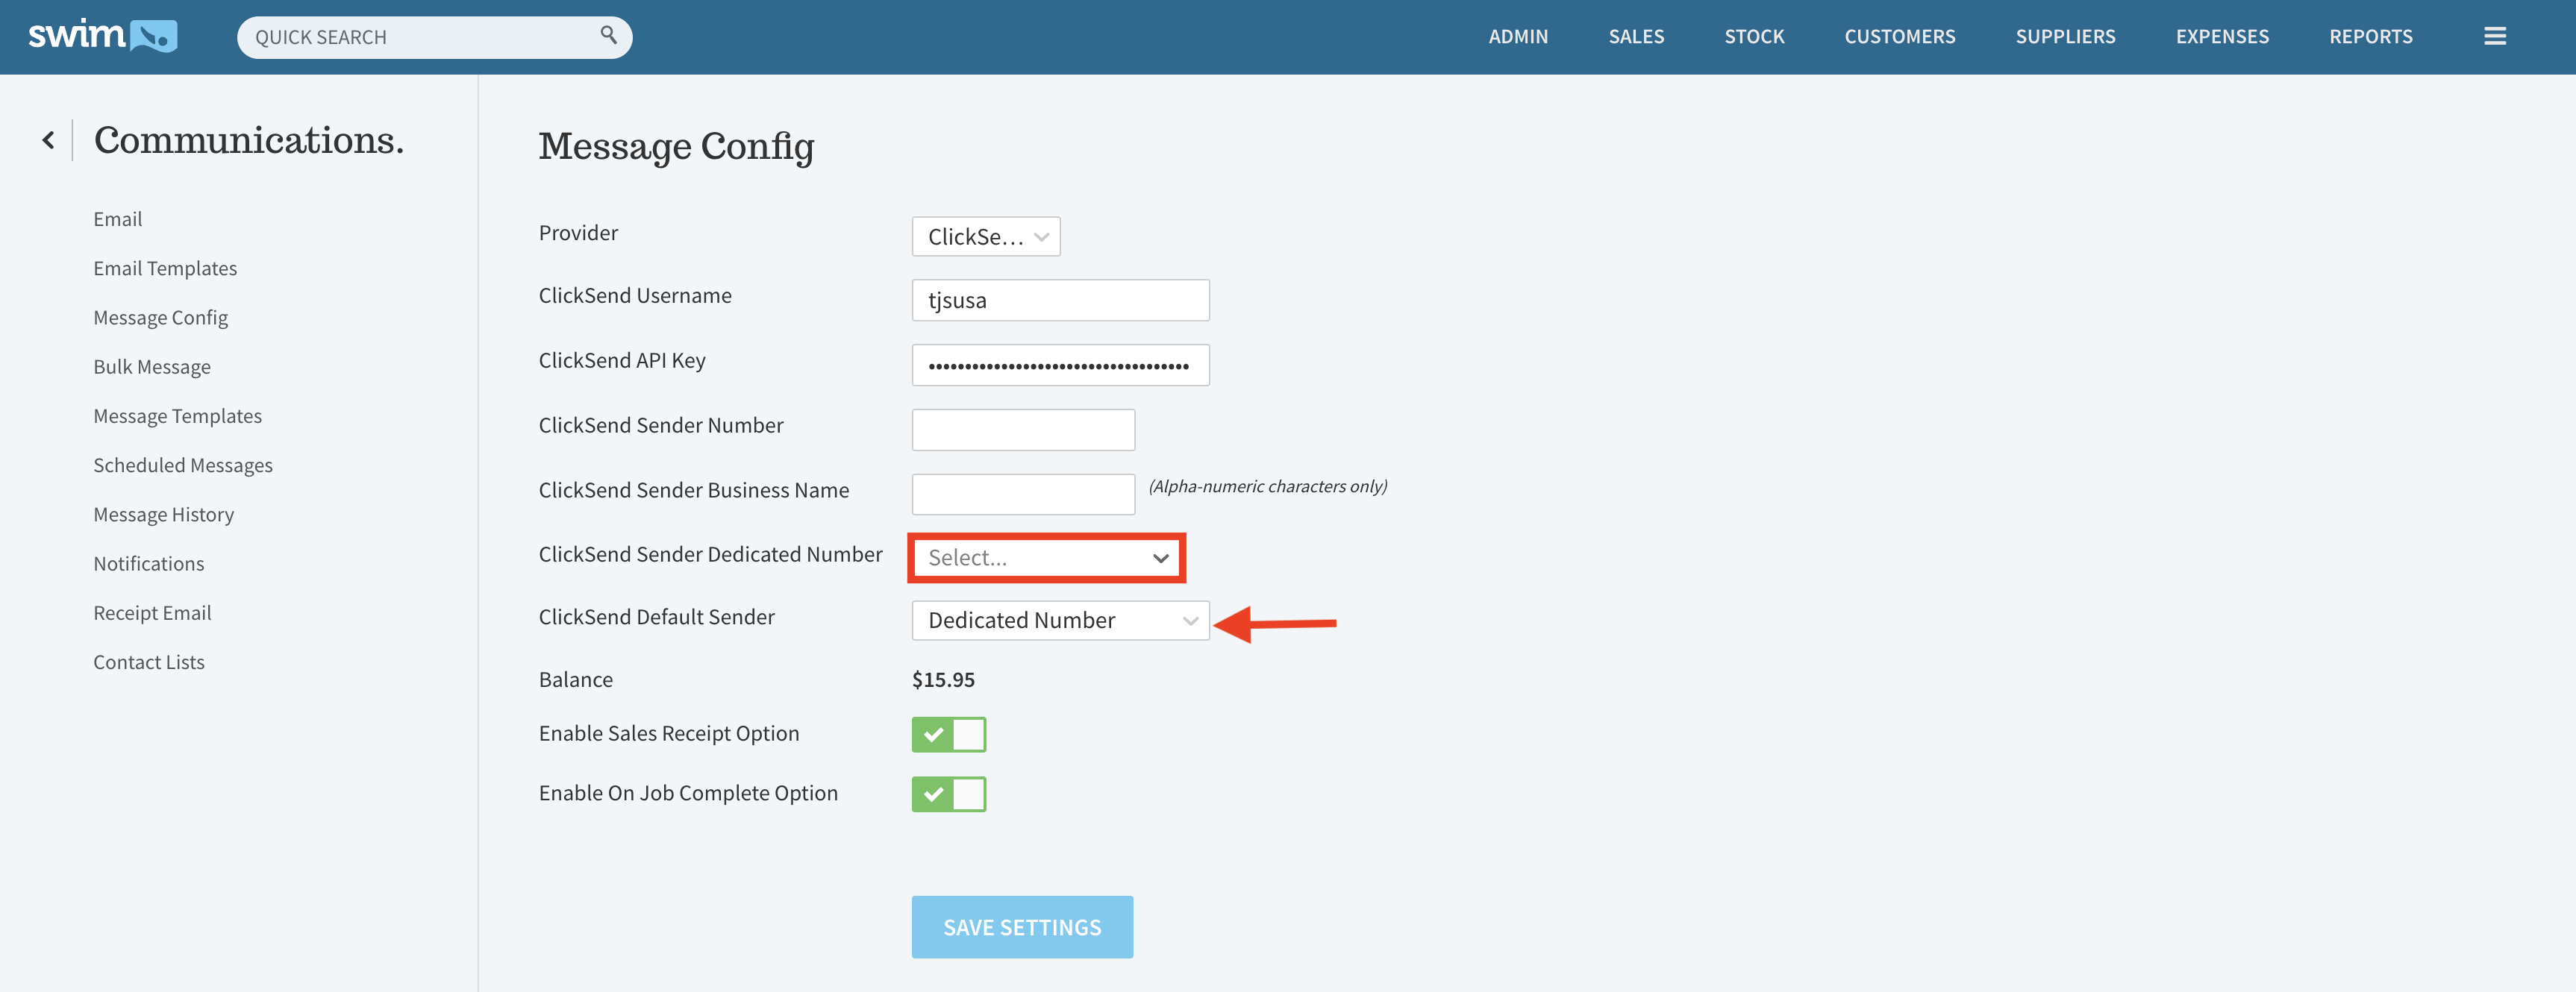Click the ClickSend API Key field
2576x992 pixels.
click(x=1060, y=365)
